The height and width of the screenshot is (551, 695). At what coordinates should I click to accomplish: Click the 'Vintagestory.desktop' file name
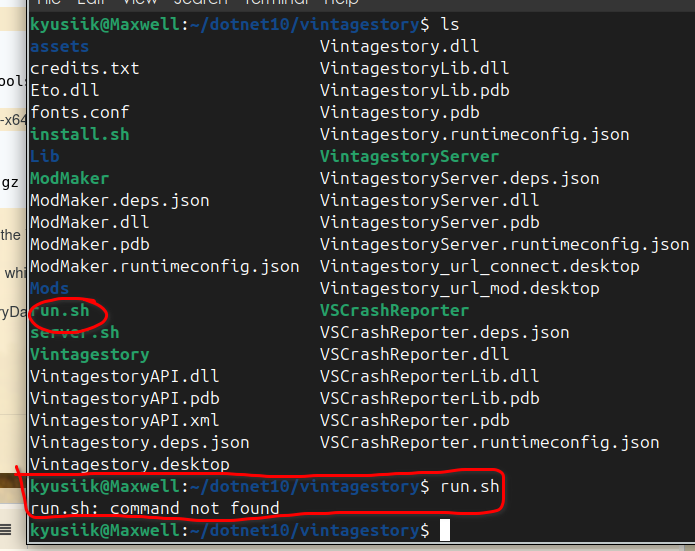(x=130, y=464)
